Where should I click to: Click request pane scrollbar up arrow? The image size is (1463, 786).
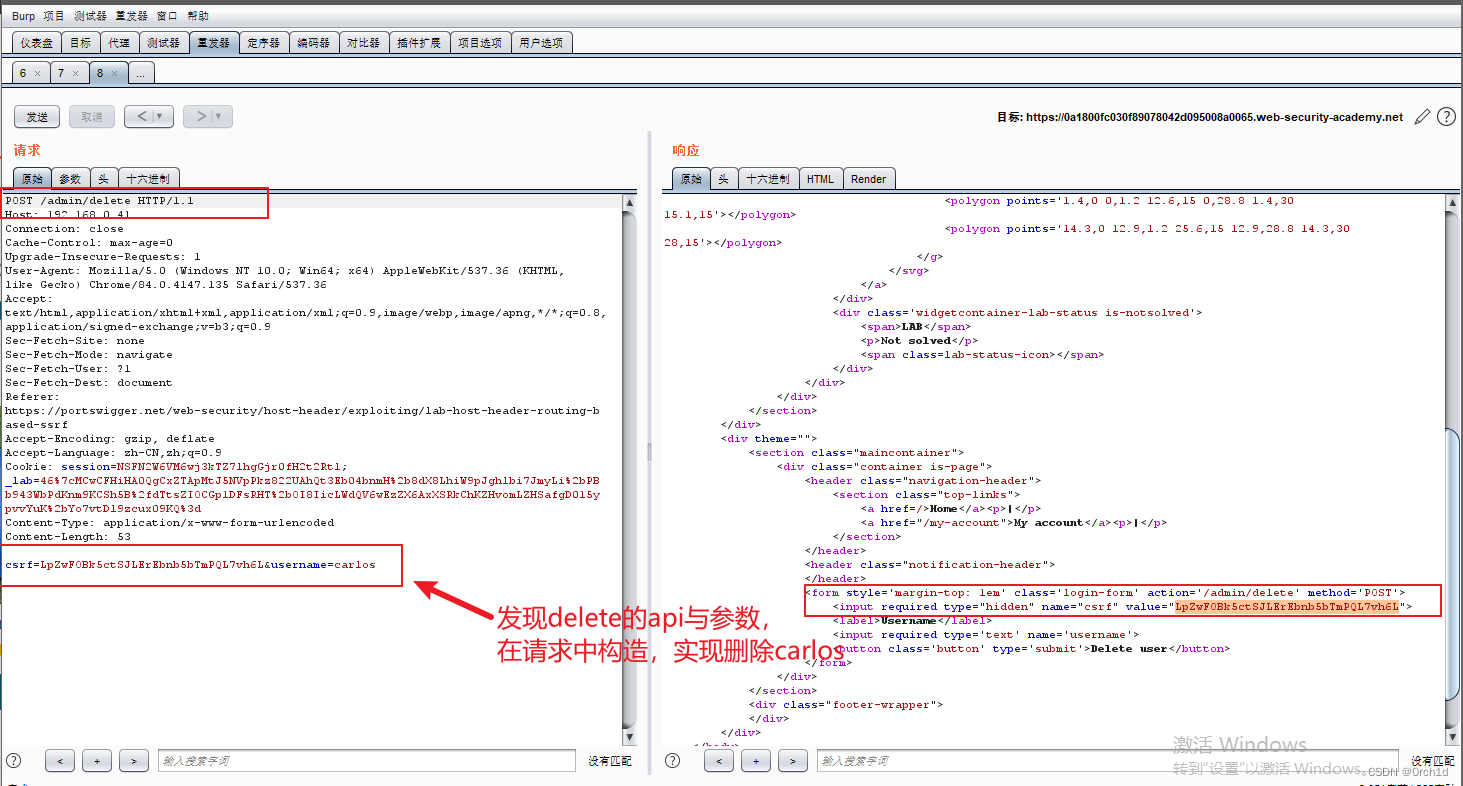(629, 203)
